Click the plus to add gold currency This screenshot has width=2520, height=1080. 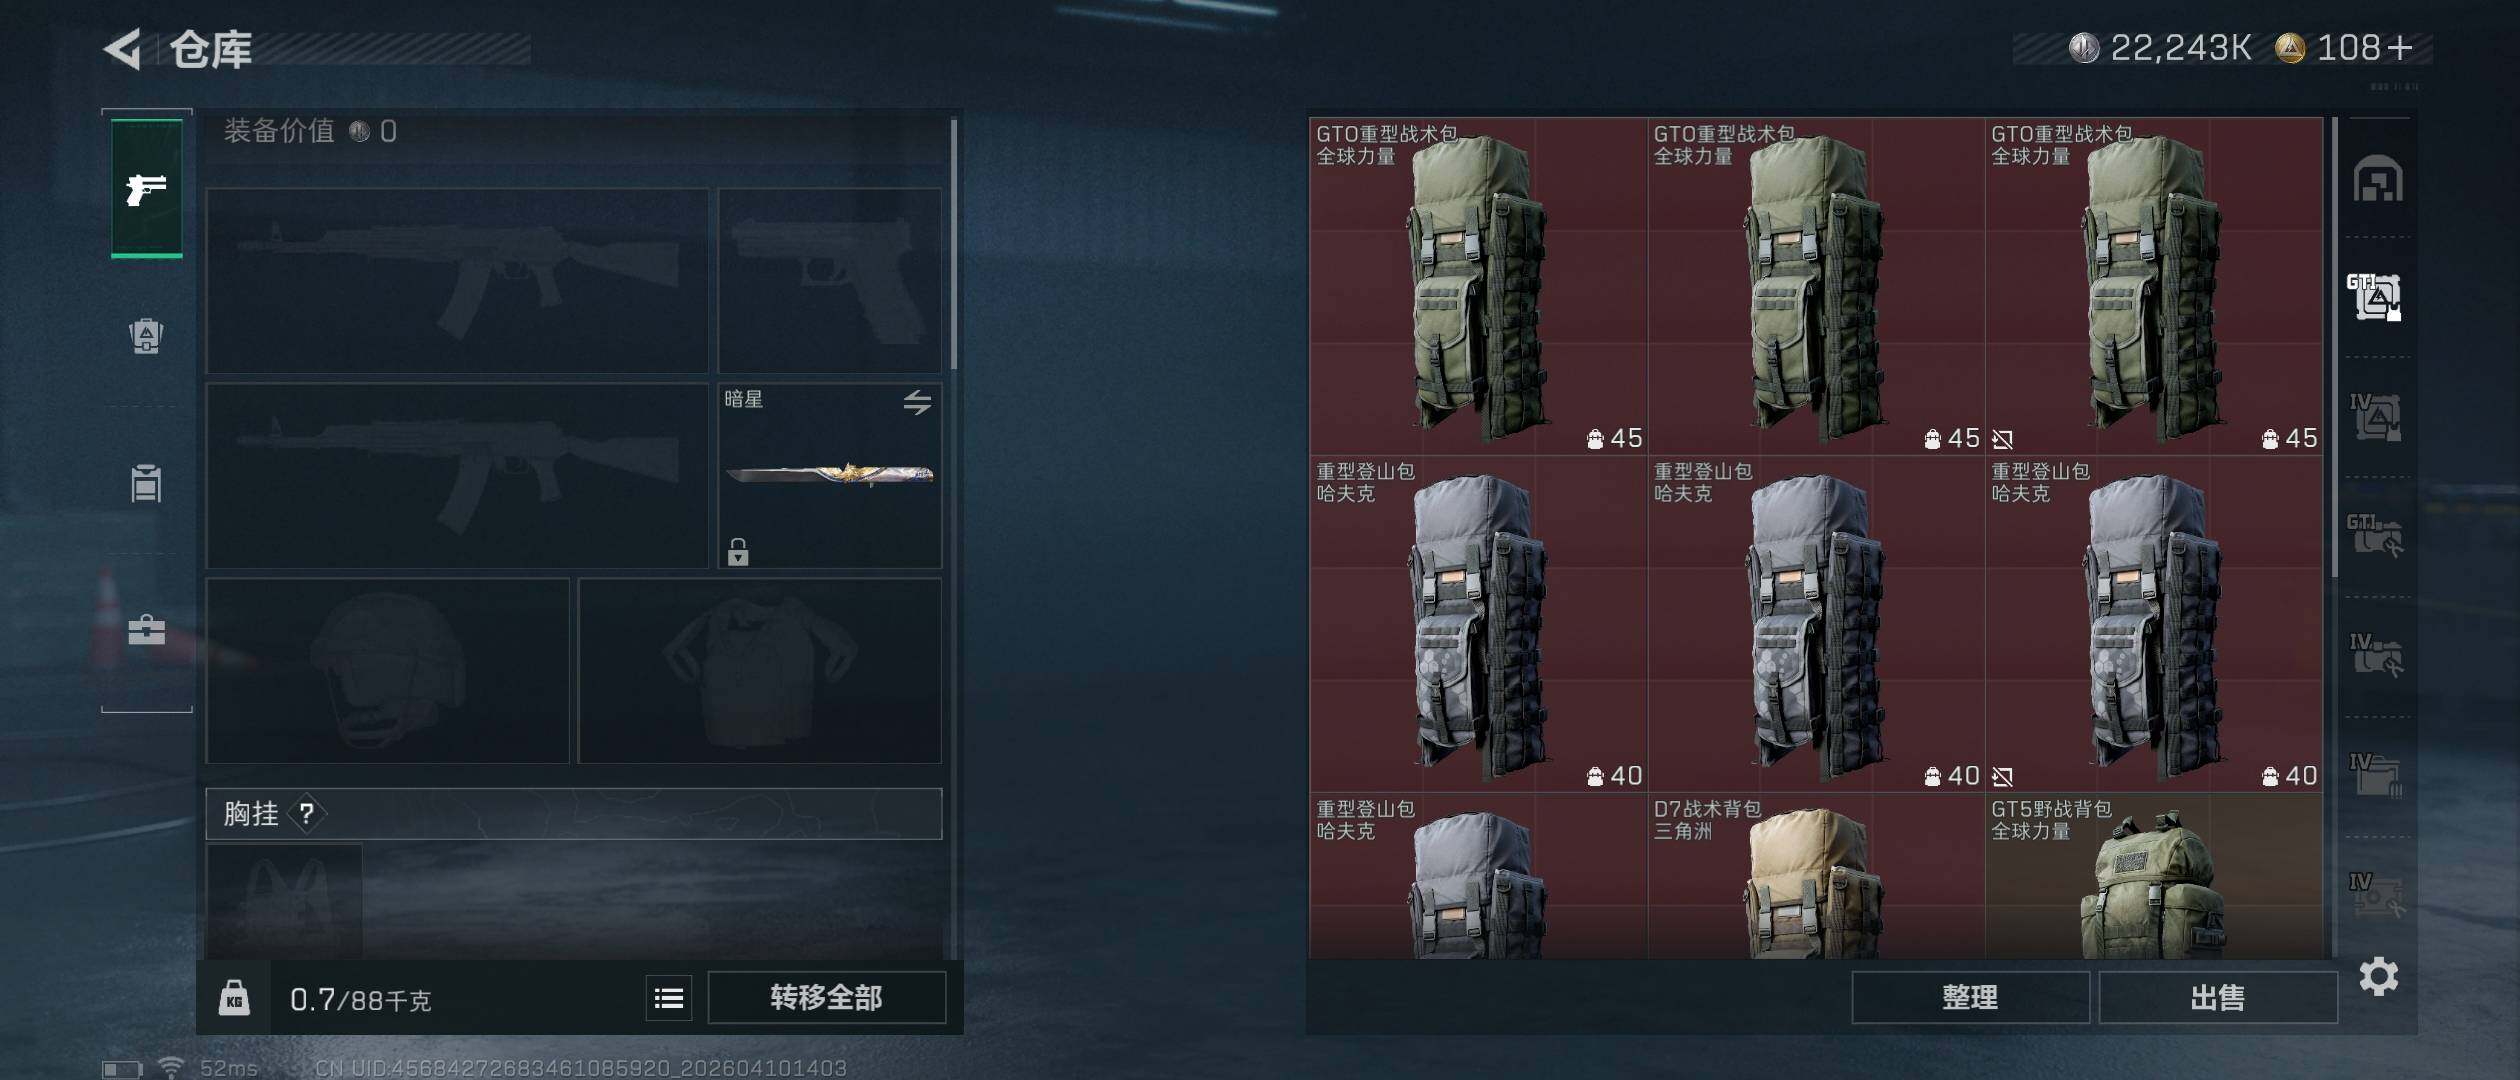[x=2399, y=47]
